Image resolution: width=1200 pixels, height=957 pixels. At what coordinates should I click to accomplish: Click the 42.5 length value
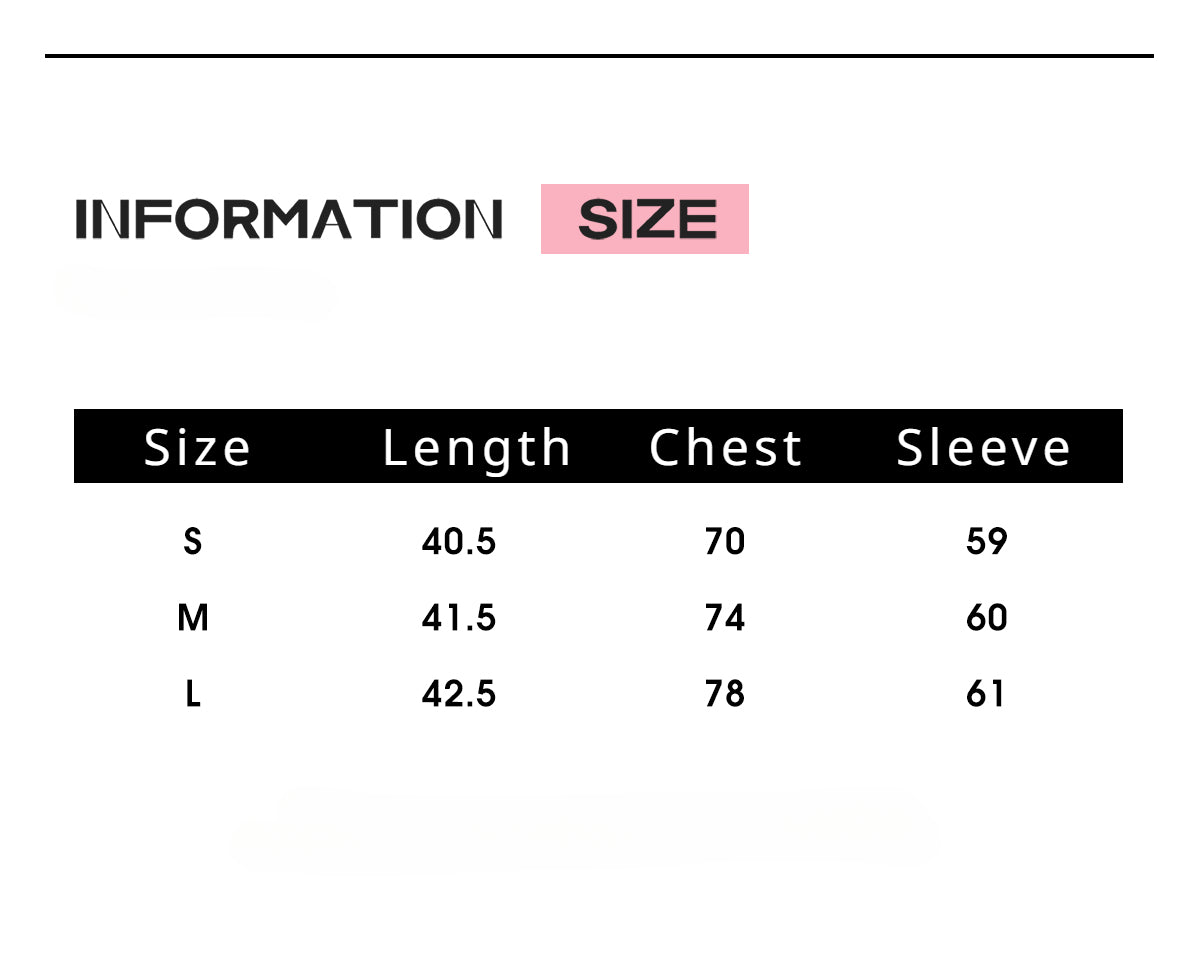click(459, 694)
